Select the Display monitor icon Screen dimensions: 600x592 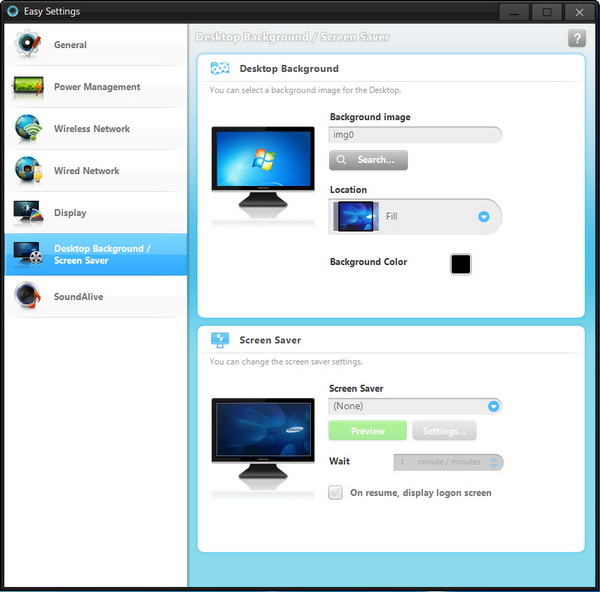coord(27,213)
